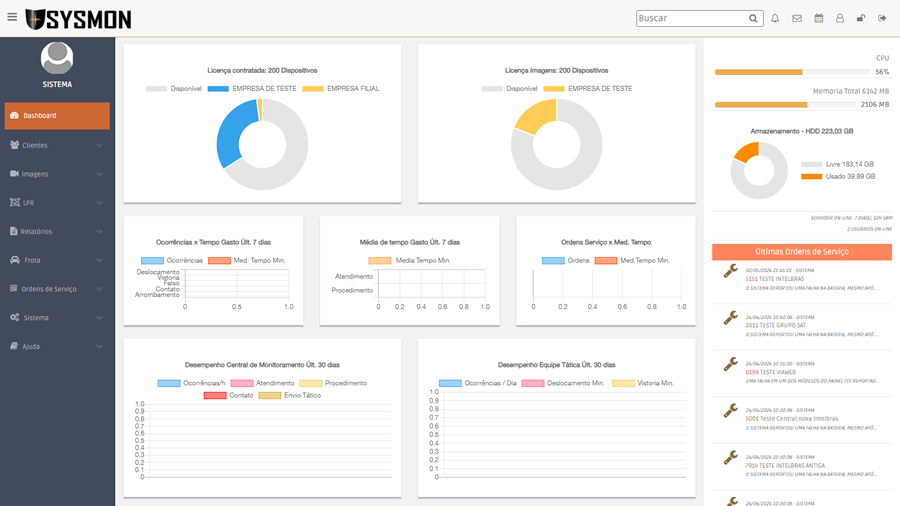Click the search magnifier icon
This screenshot has height=506, width=900.
point(753,18)
